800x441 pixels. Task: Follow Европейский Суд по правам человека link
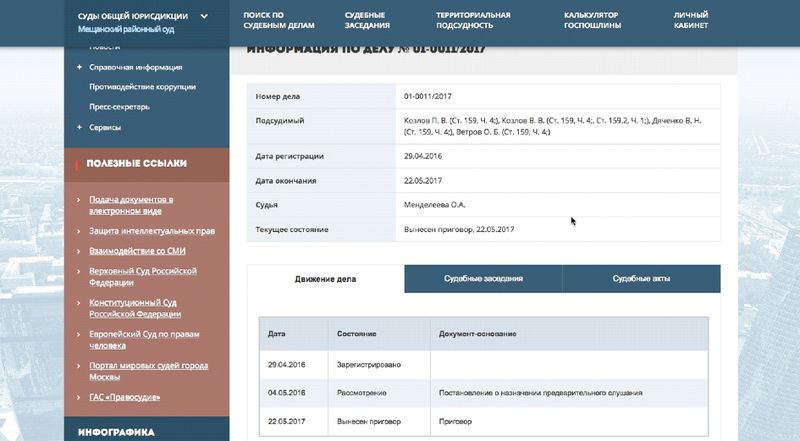[x=144, y=340]
